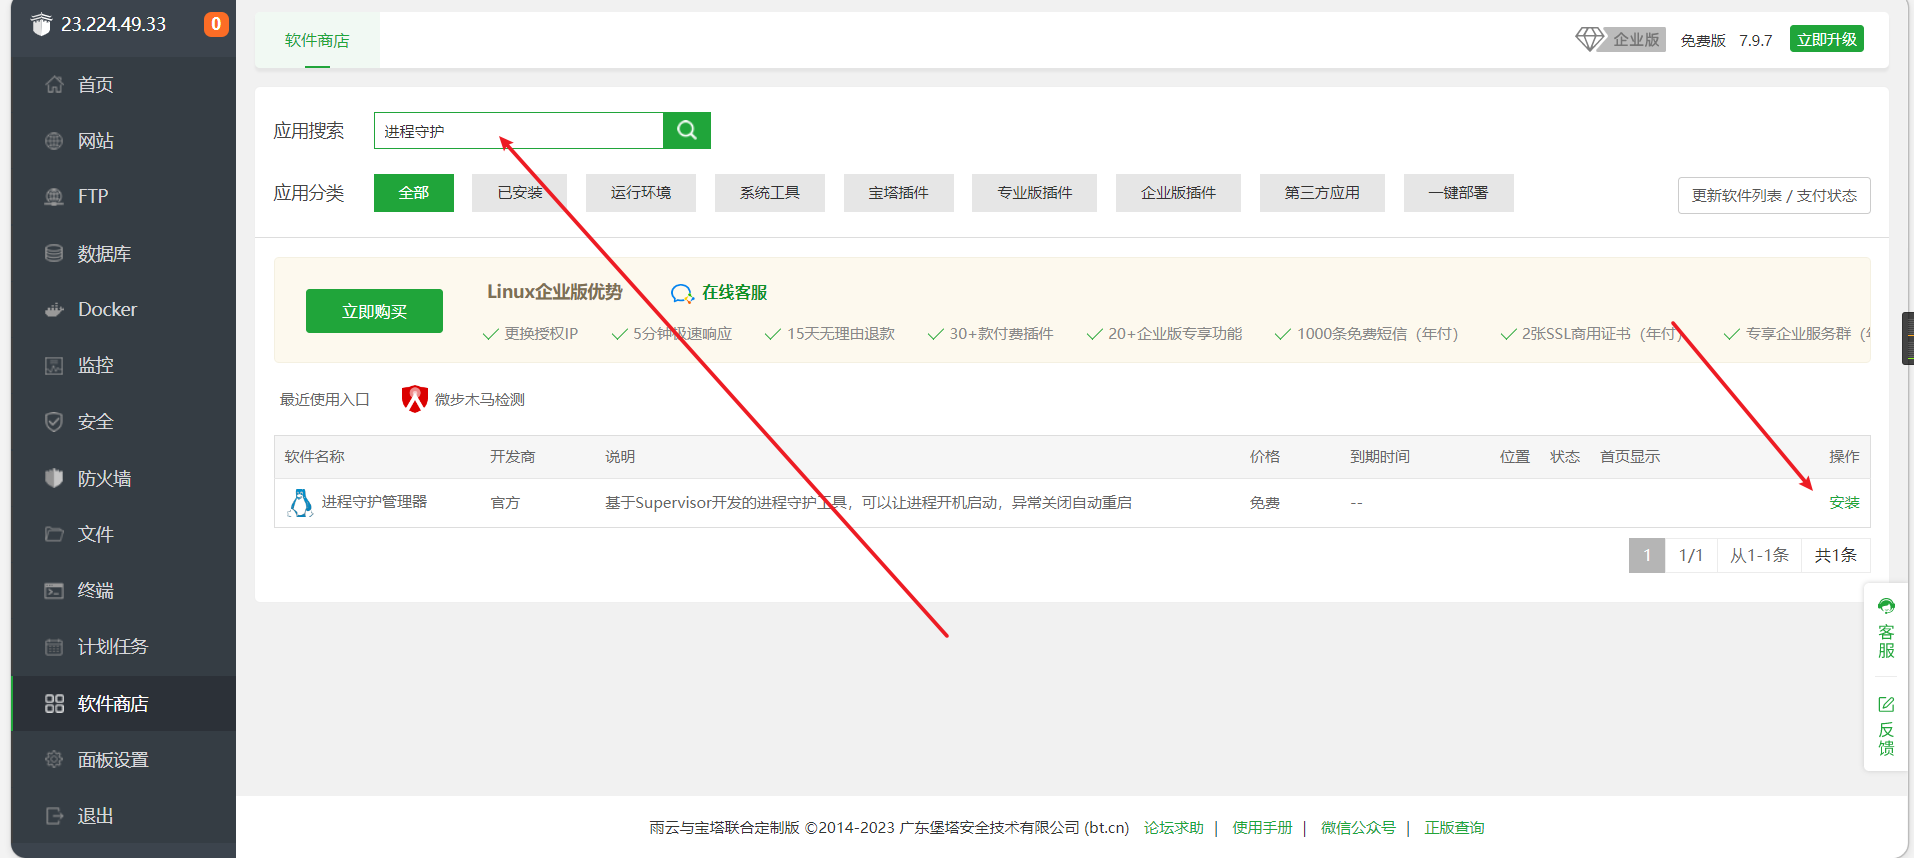Click page number 1 in pagination
This screenshot has width=1914, height=858.
coord(1647,555)
